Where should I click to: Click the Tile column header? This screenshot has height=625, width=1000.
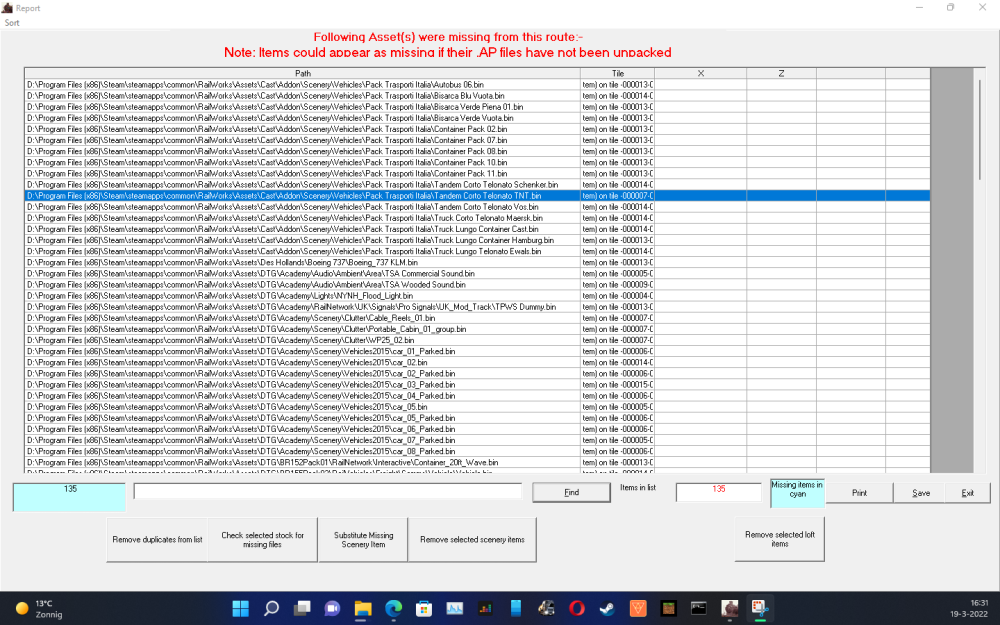point(617,74)
